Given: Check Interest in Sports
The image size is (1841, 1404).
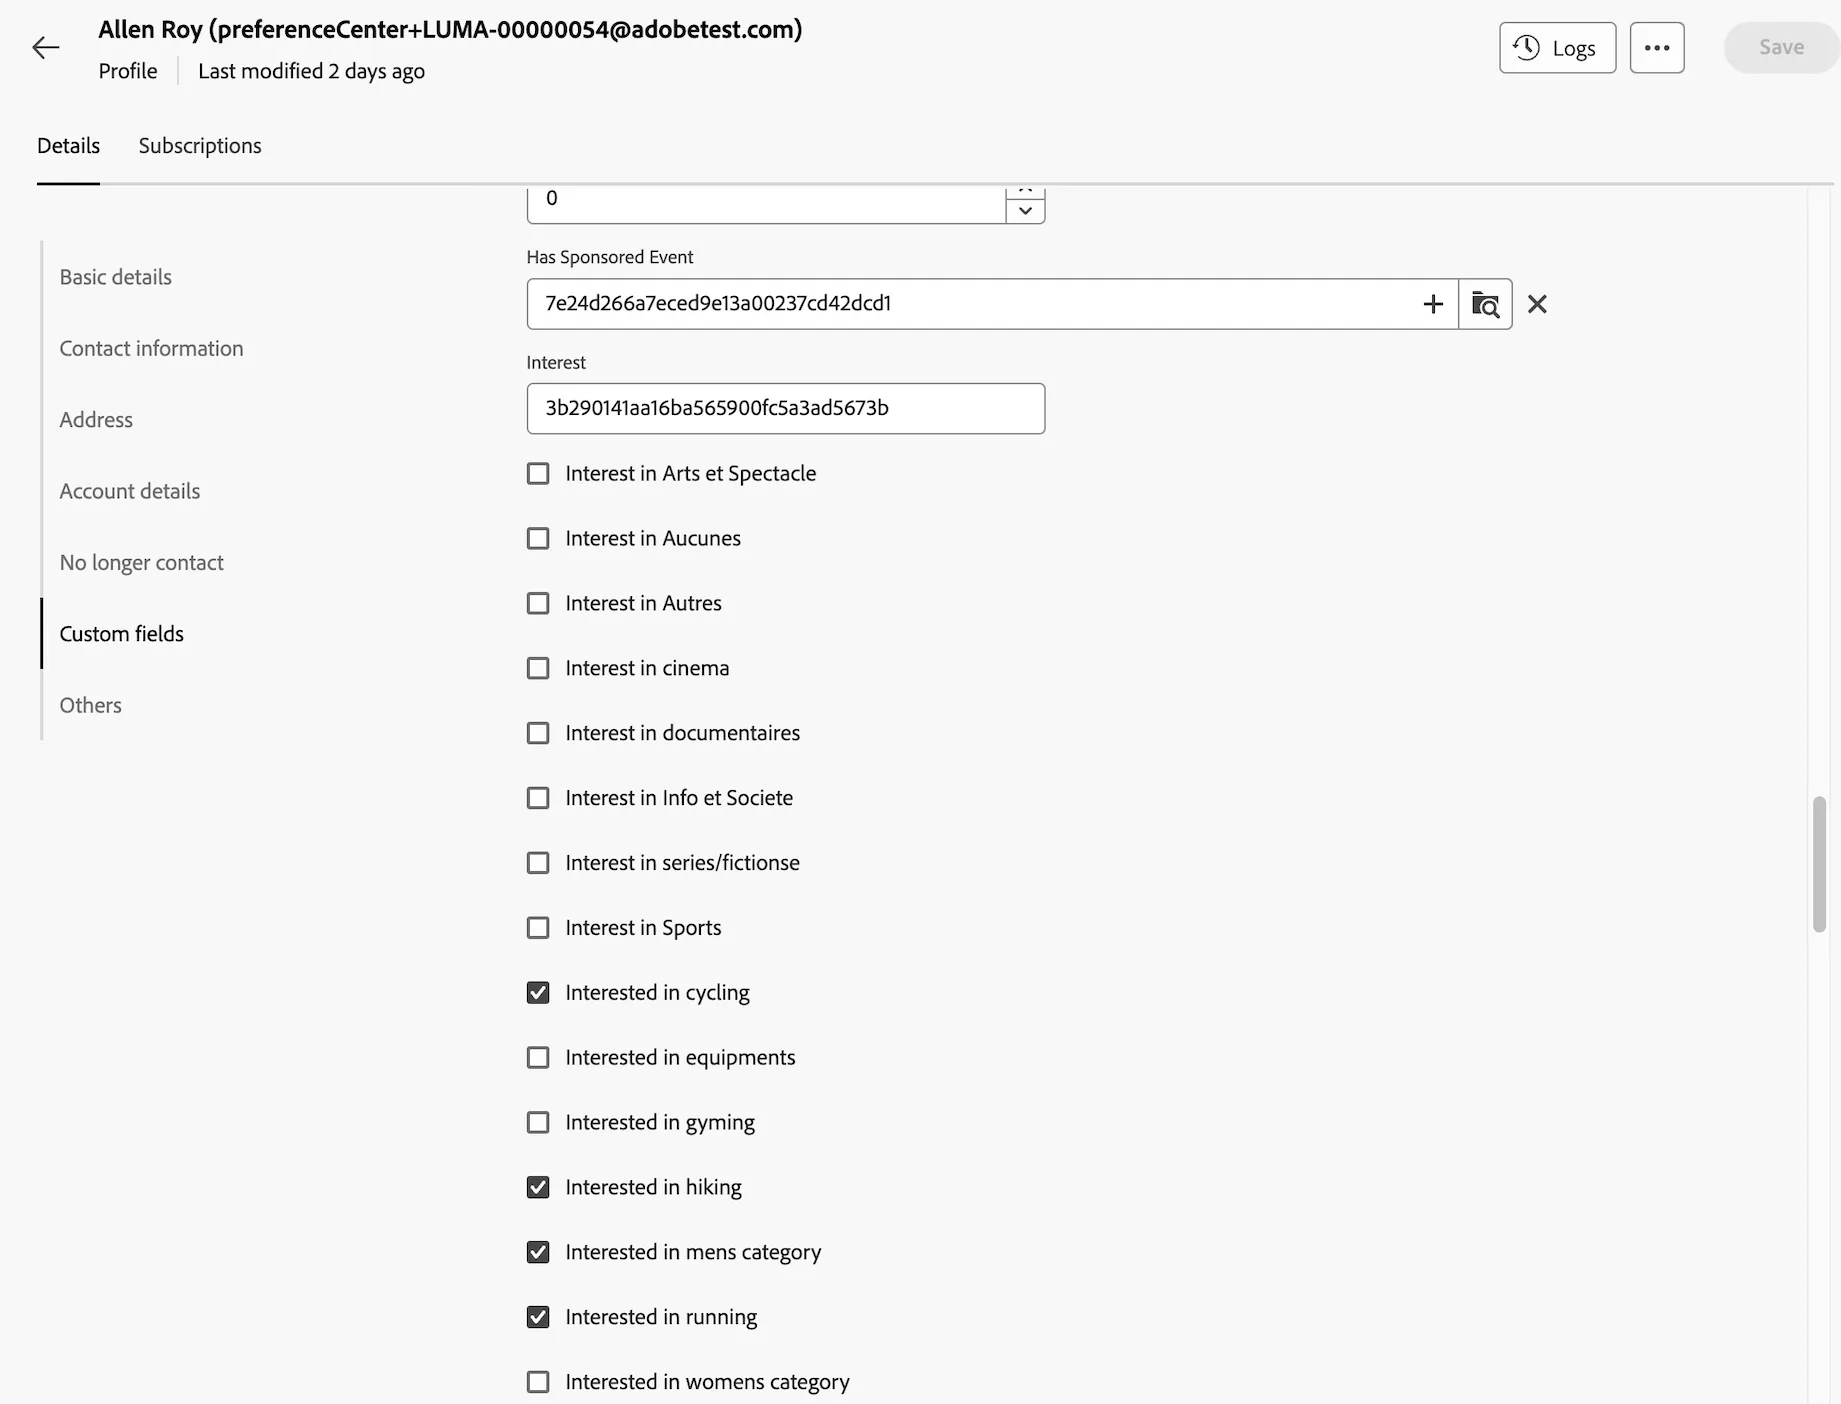Looking at the screenshot, I should [538, 928].
